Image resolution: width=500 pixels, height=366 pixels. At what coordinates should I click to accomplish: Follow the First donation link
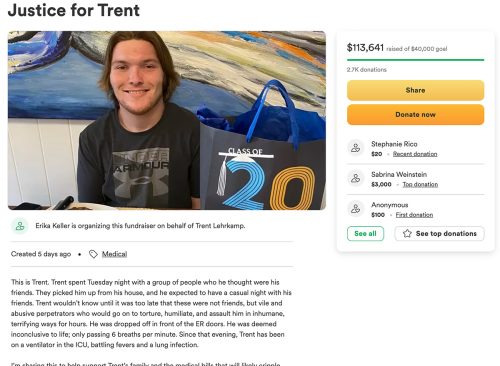pyautogui.click(x=414, y=215)
